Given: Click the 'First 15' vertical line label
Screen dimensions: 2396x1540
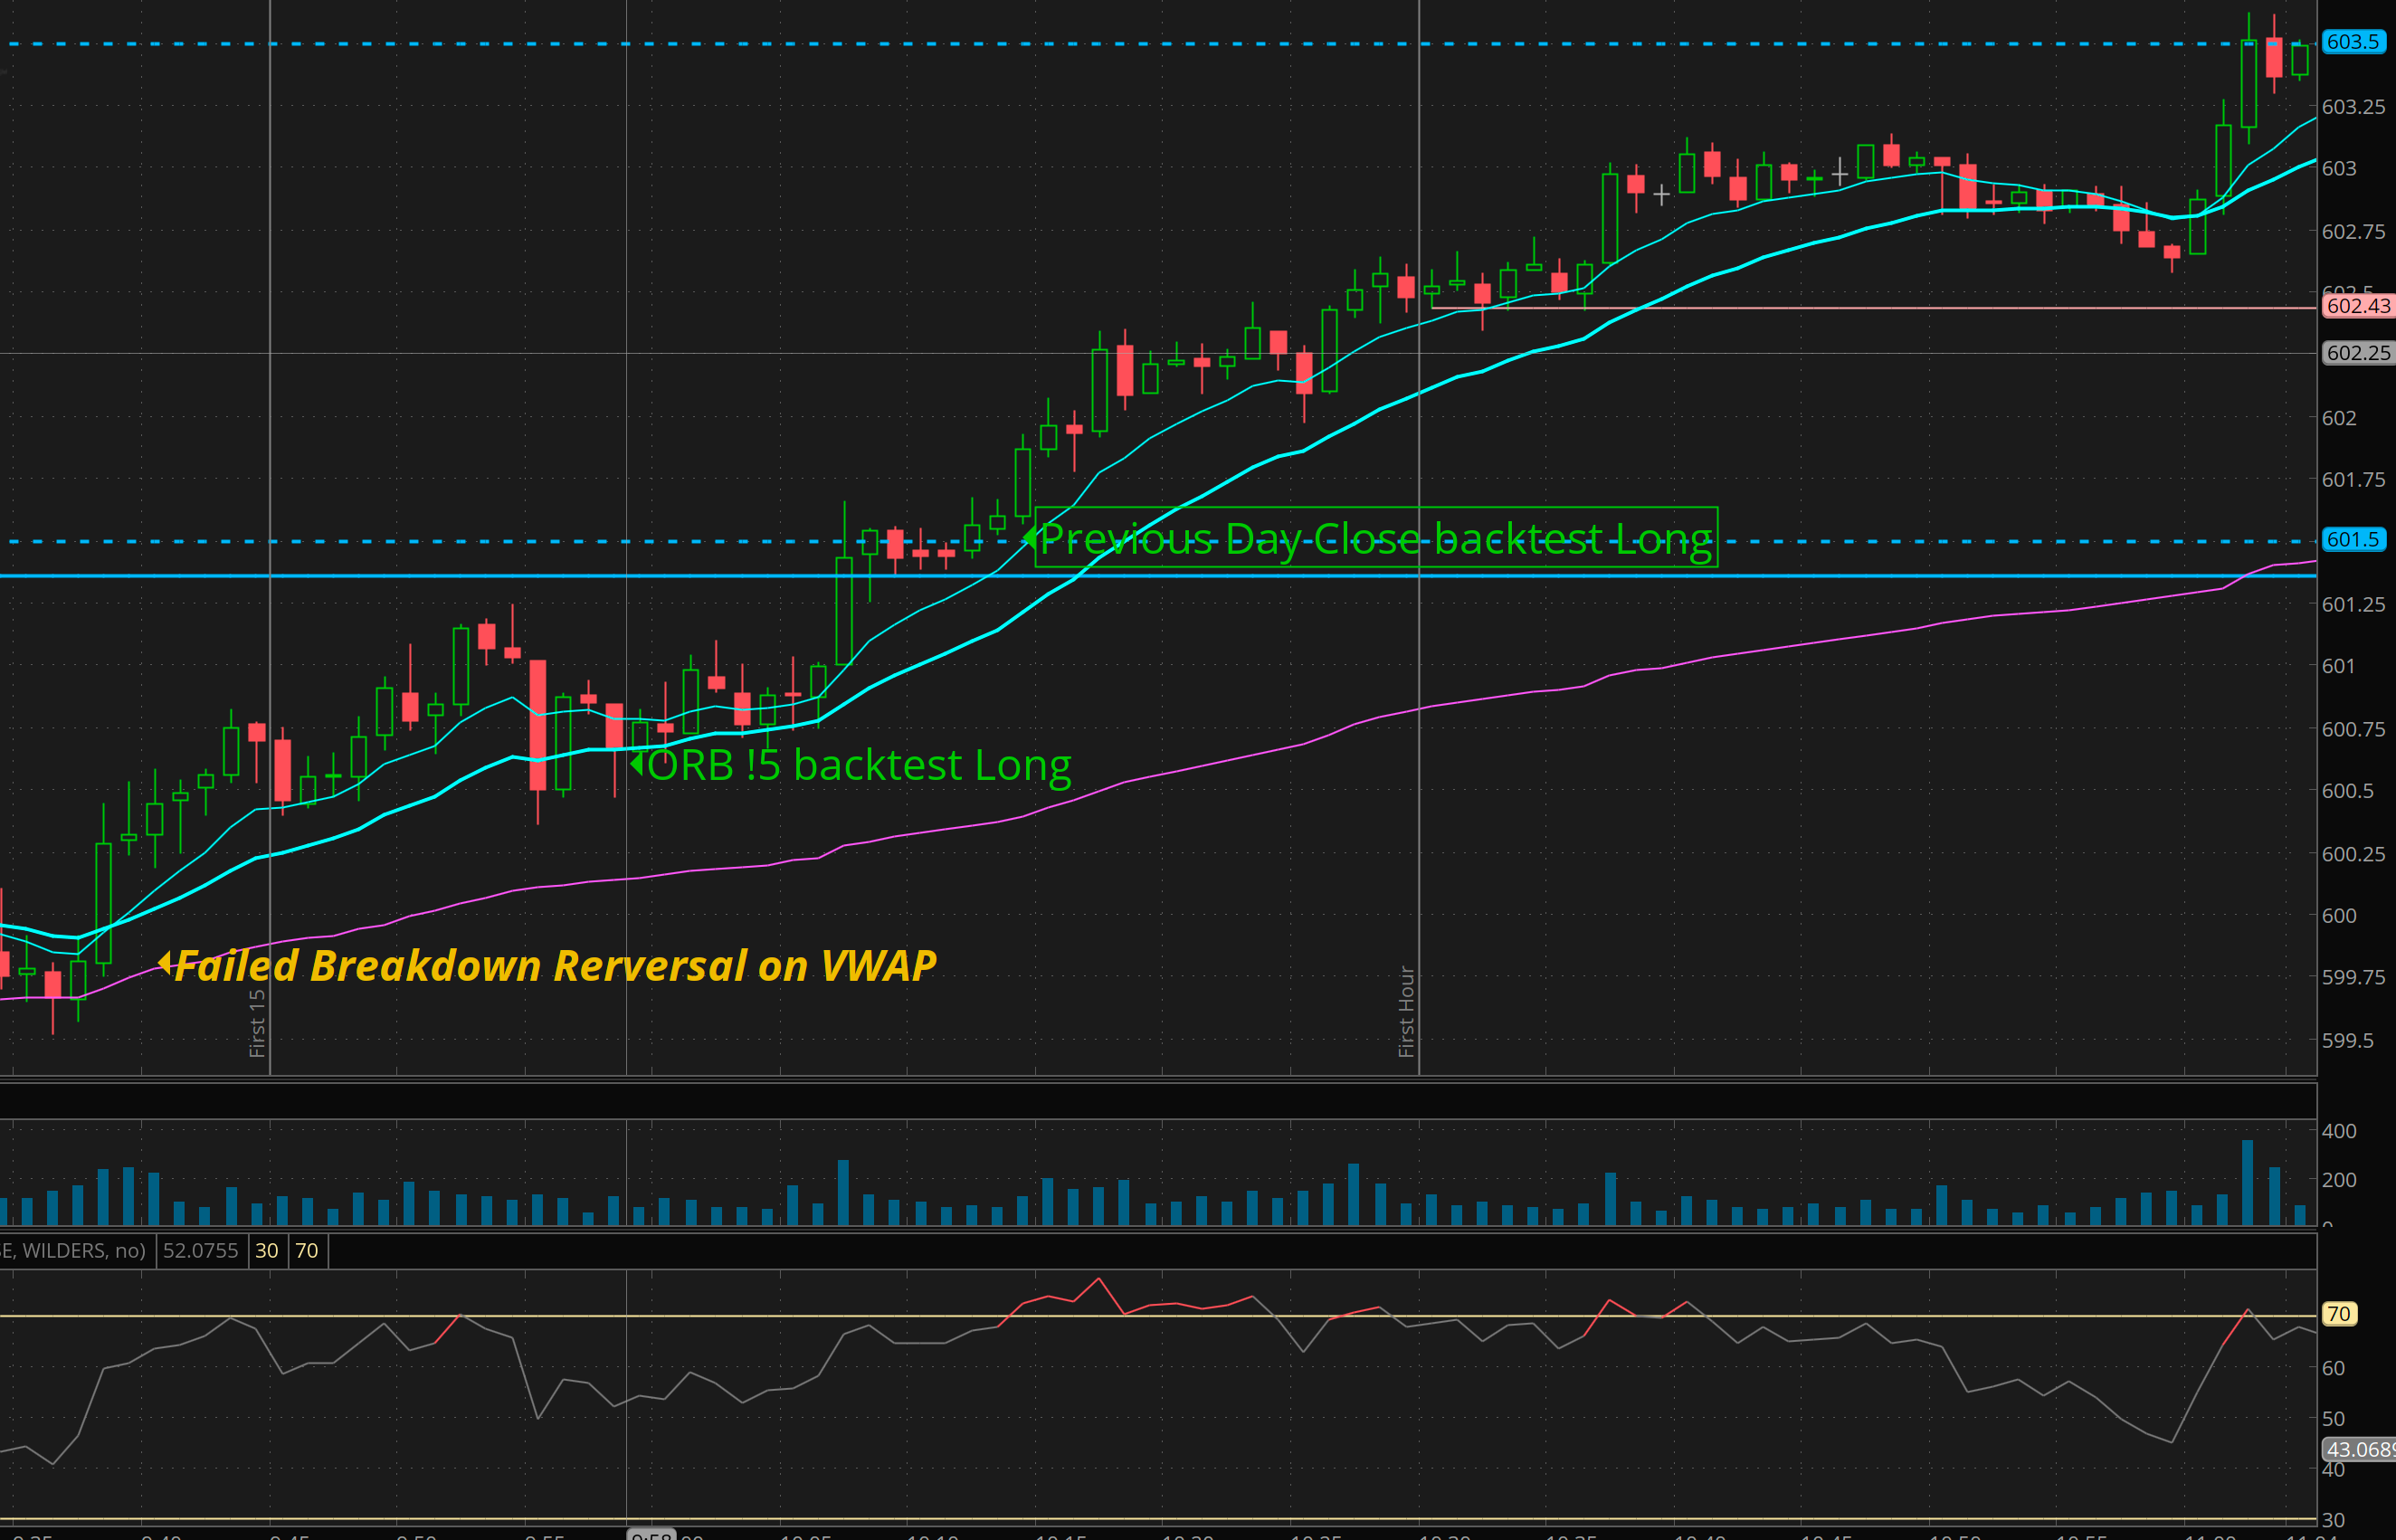Looking at the screenshot, I should [x=257, y=1022].
